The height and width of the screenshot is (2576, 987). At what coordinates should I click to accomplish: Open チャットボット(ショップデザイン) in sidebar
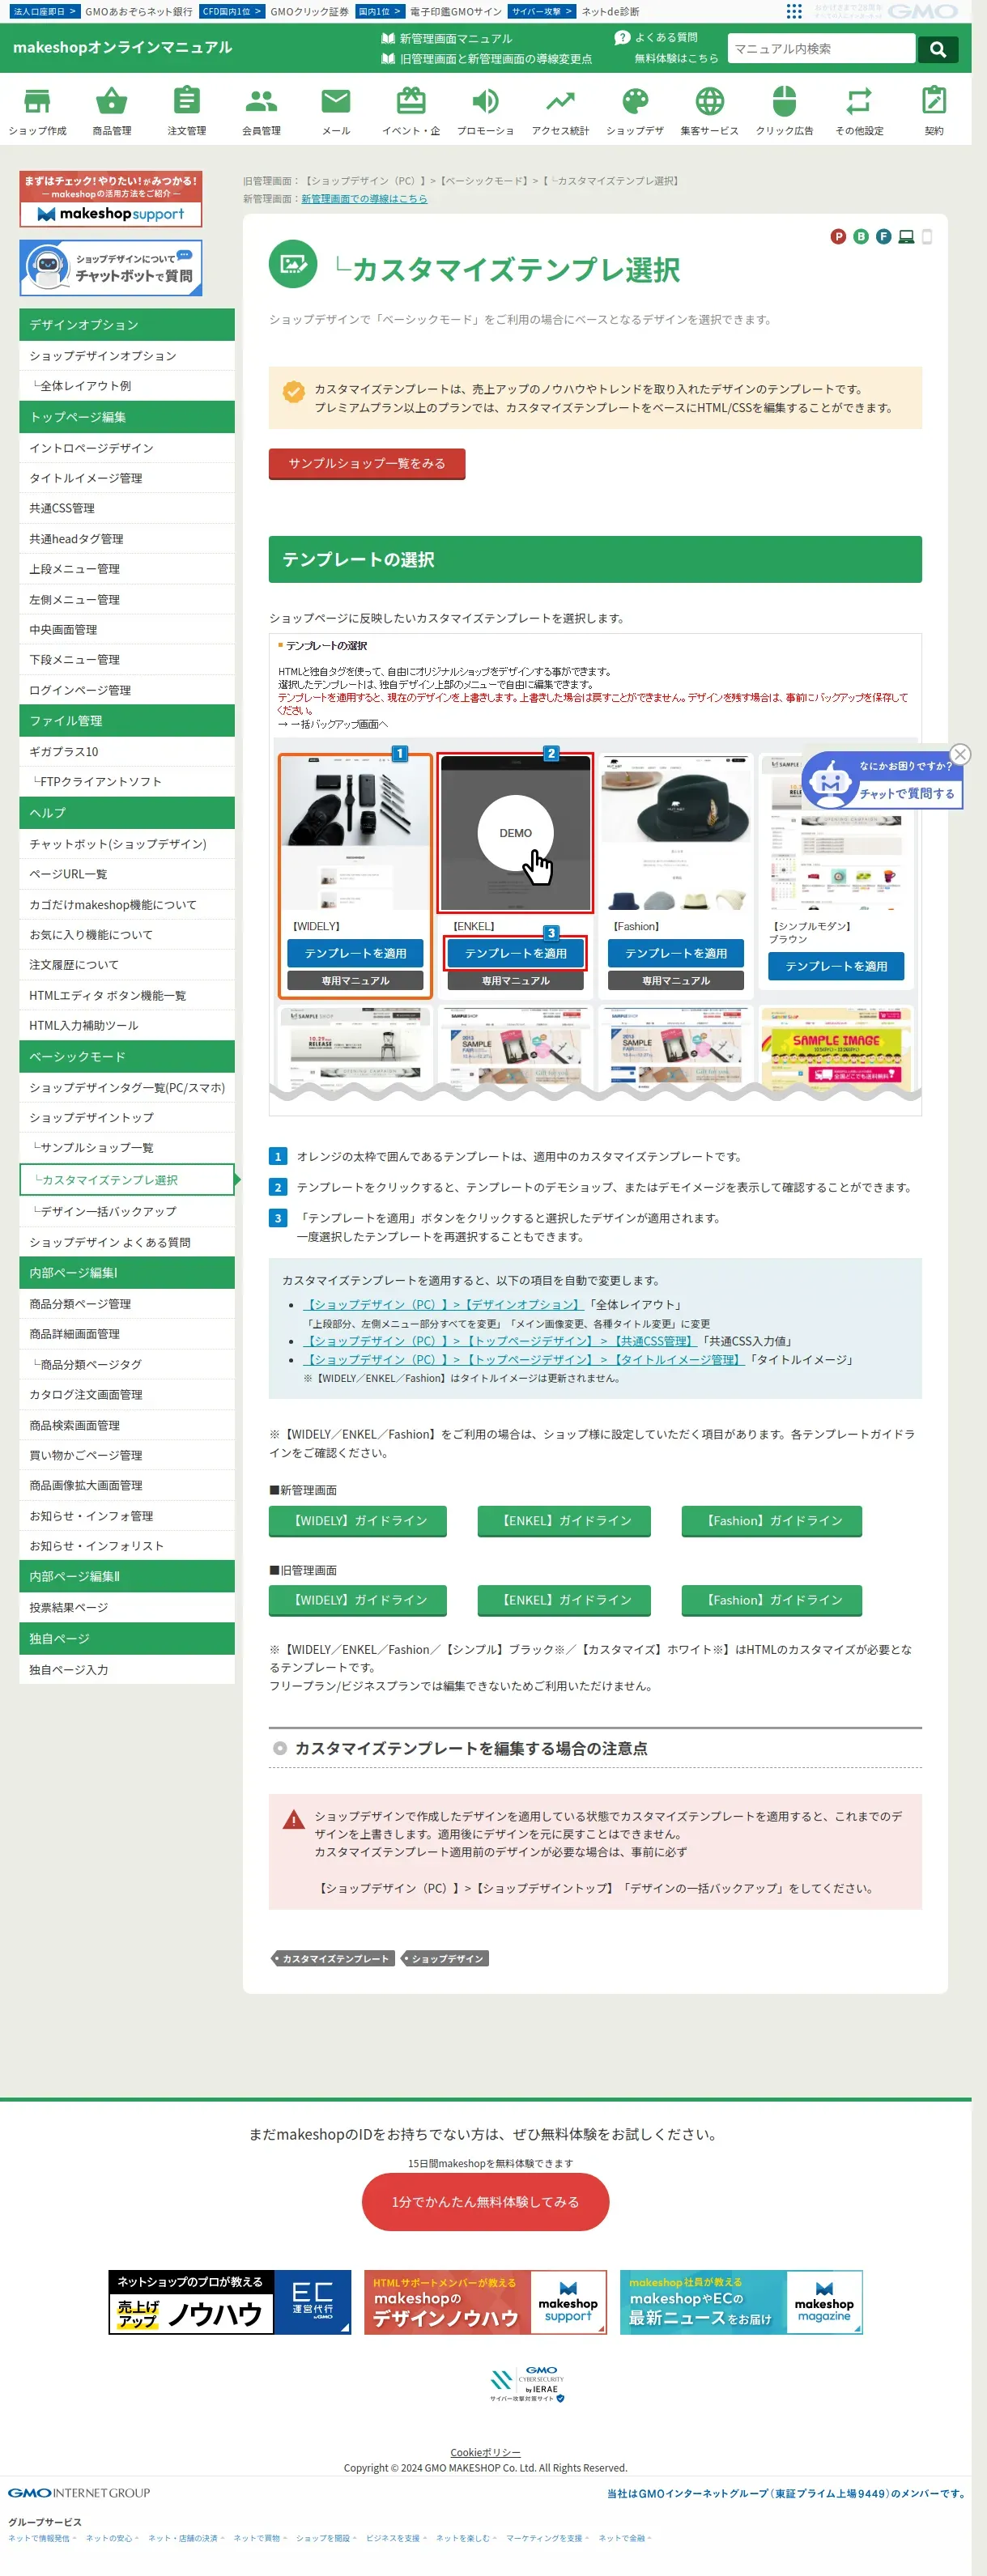click(x=126, y=844)
